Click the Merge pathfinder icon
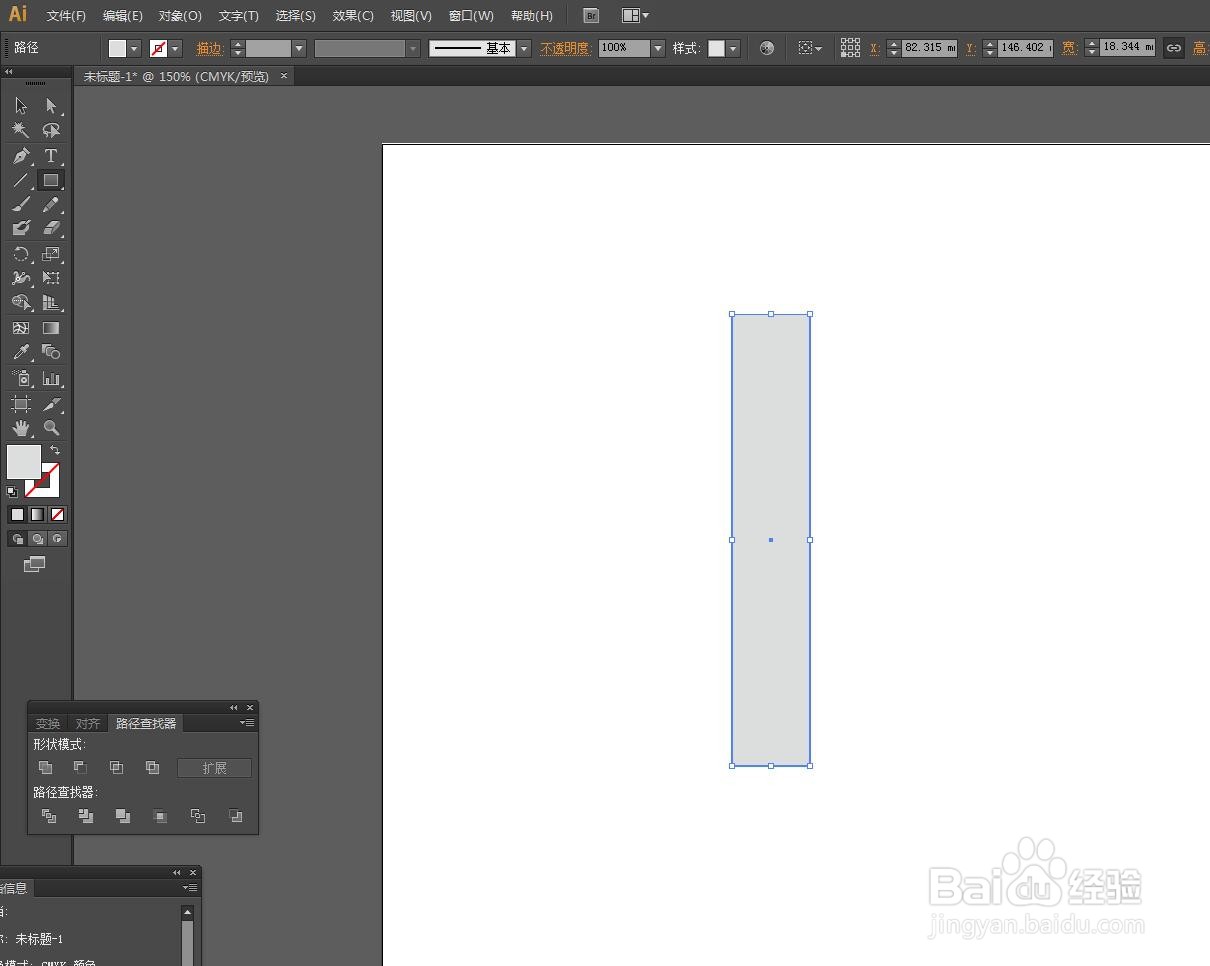Image resolution: width=1210 pixels, height=966 pixels. click(x=122, y=816)
